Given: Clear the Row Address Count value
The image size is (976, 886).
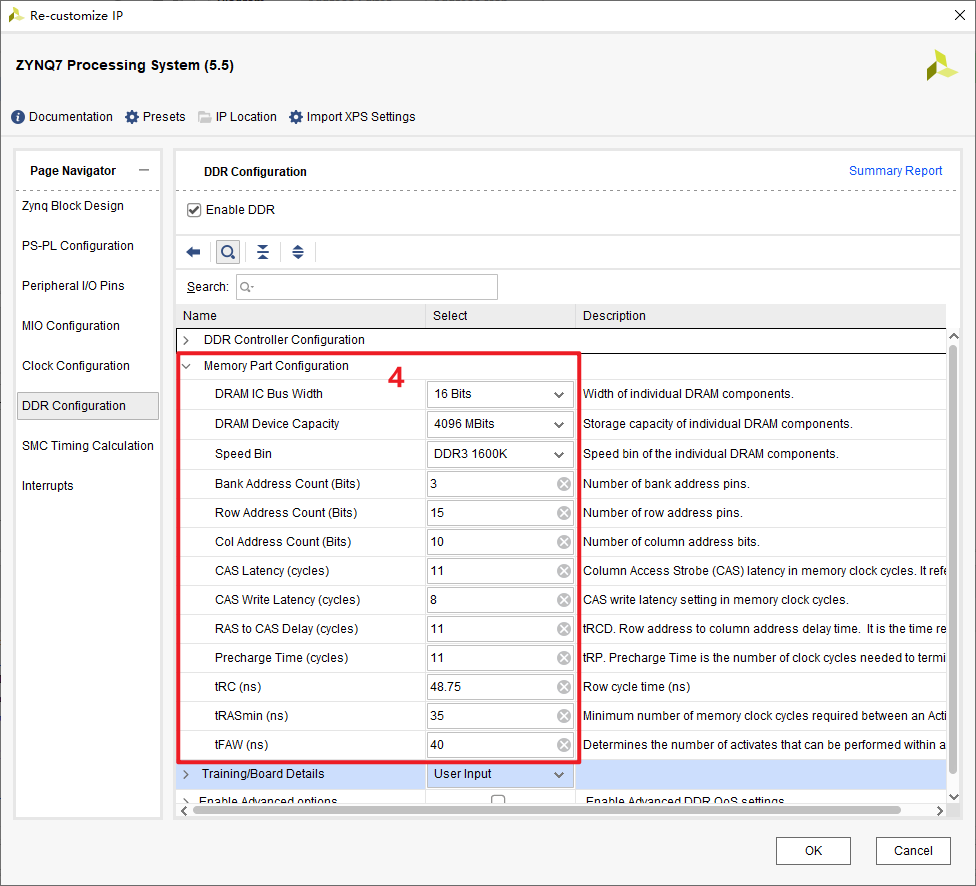Looking at the screenshot, I should 564,513.
